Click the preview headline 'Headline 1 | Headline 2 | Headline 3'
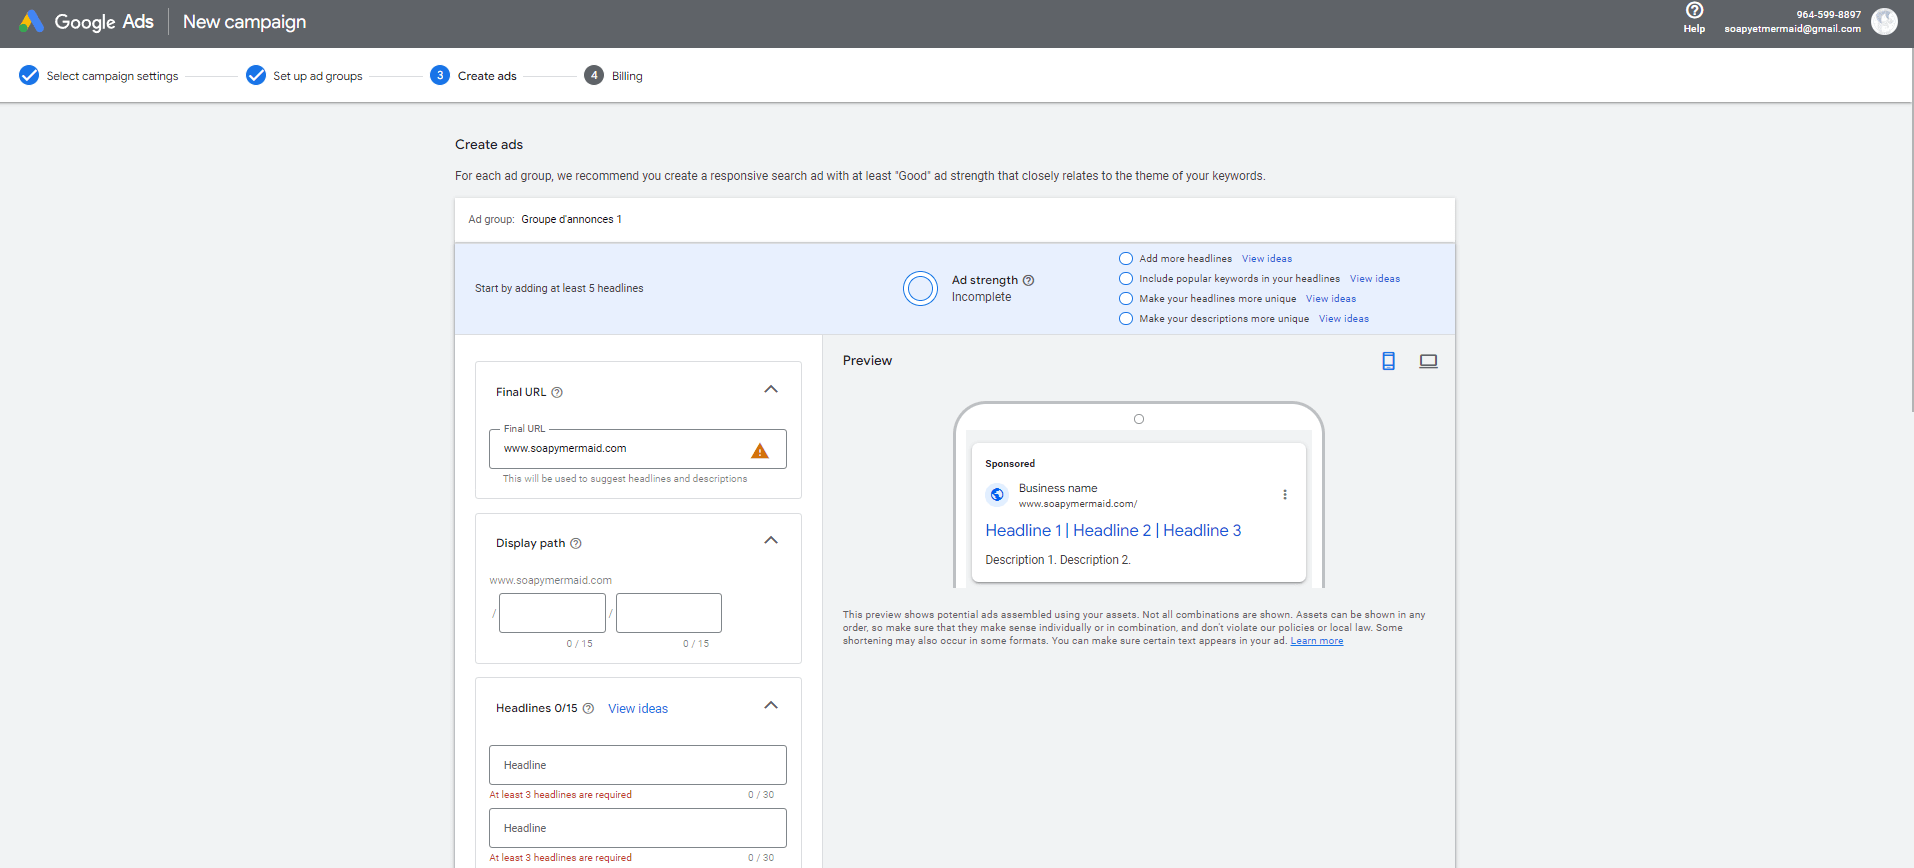Image resolution: width=1914 pixels, height=868 pixels. 1113,530
